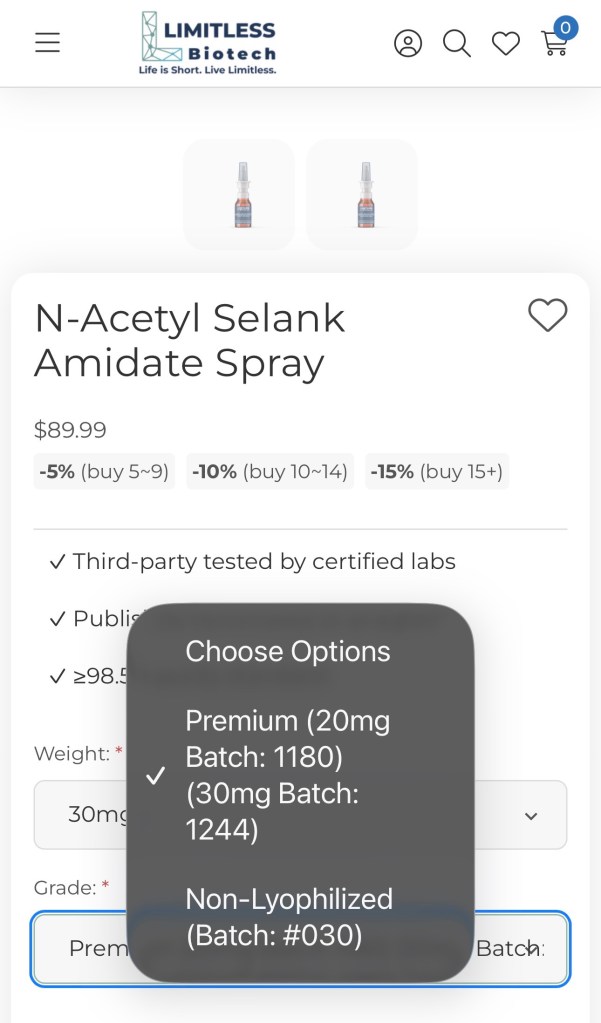Add product to wishlist with heart icon
The image size is (601, 1023).
(547, 315)
